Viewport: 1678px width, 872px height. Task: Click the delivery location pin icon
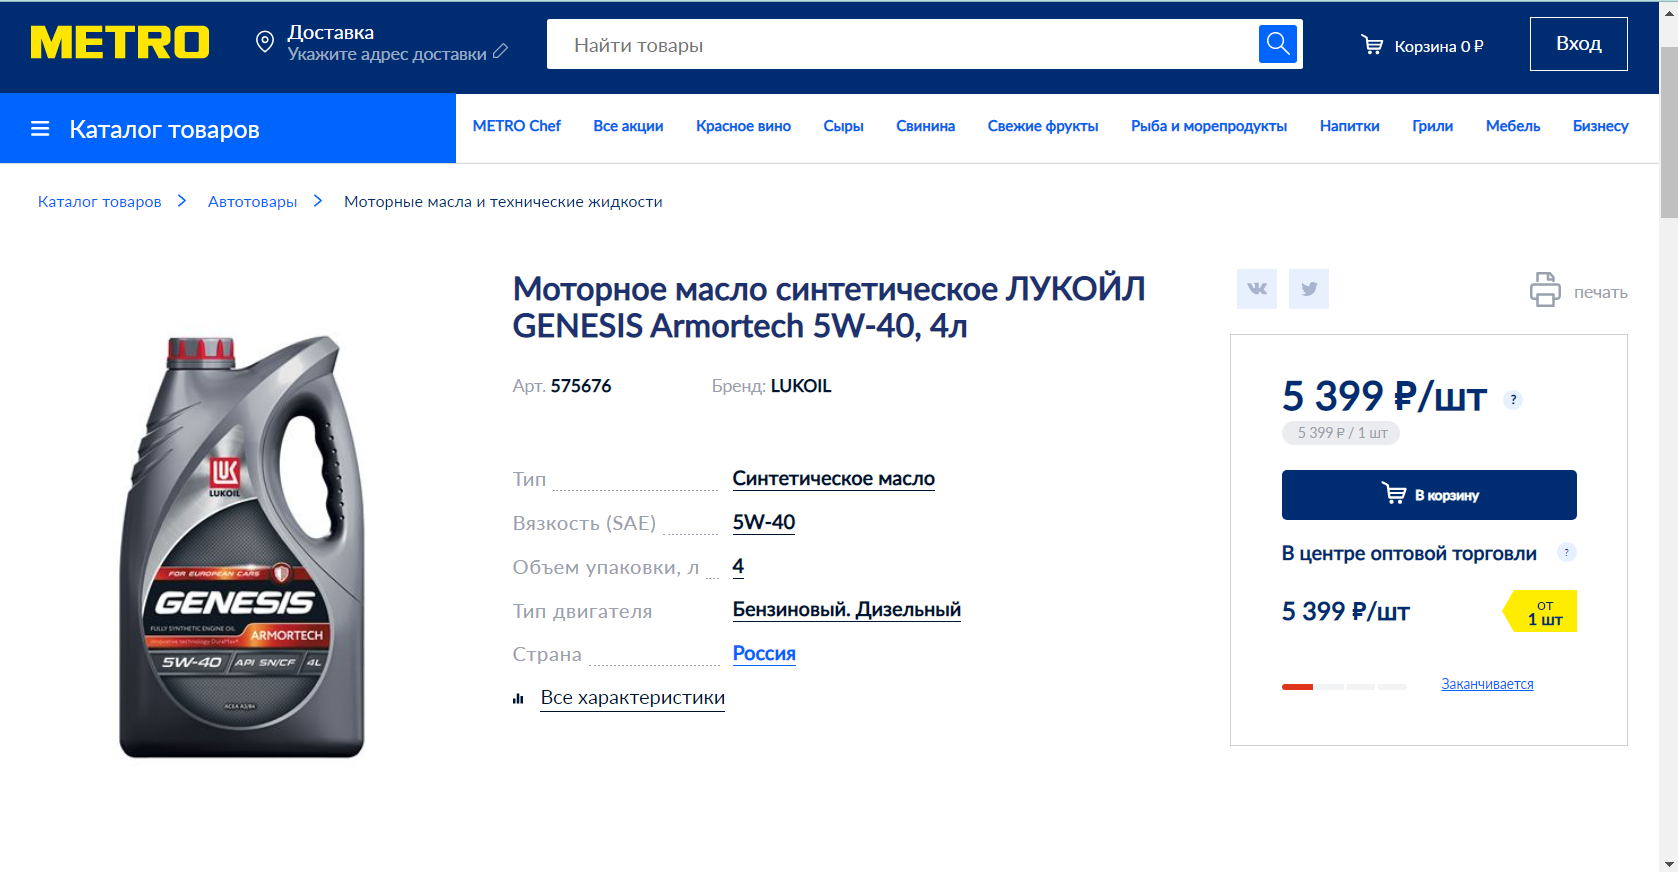pyautogui.click(x=265, y=42)
